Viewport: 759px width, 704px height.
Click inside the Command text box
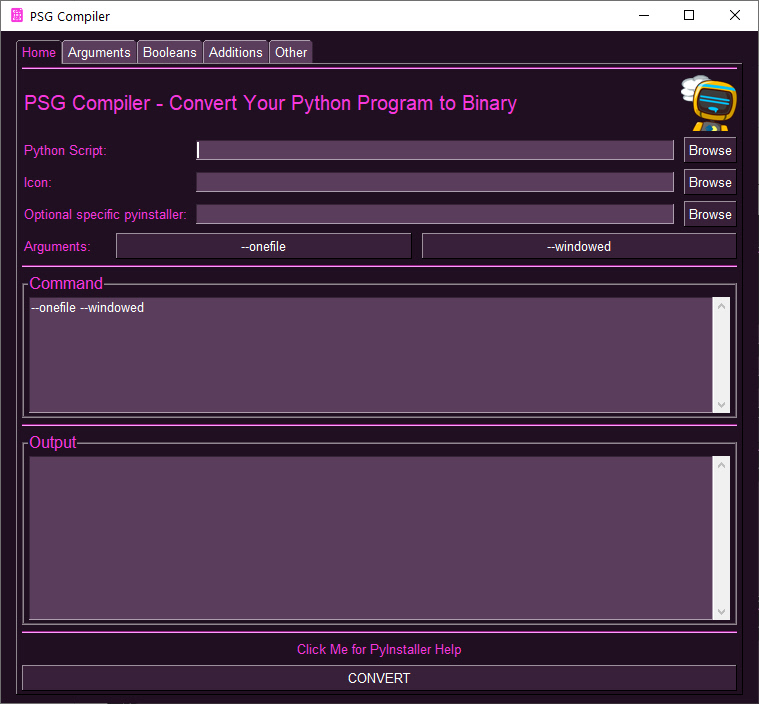tap(371, 355)
